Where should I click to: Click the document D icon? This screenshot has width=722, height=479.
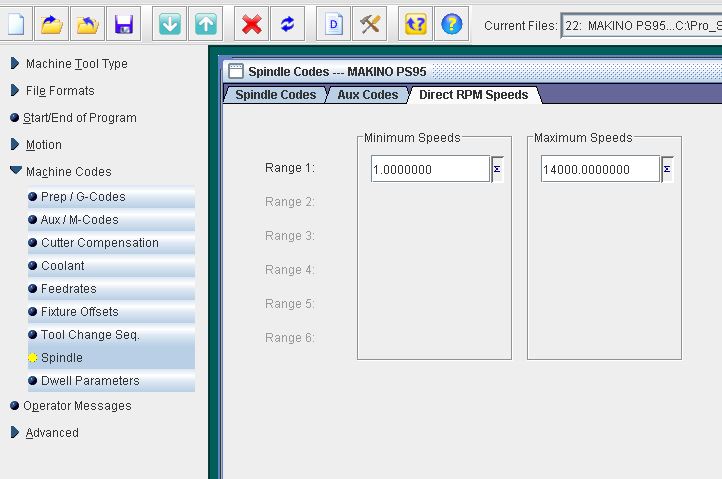click(x=333, y=24)
